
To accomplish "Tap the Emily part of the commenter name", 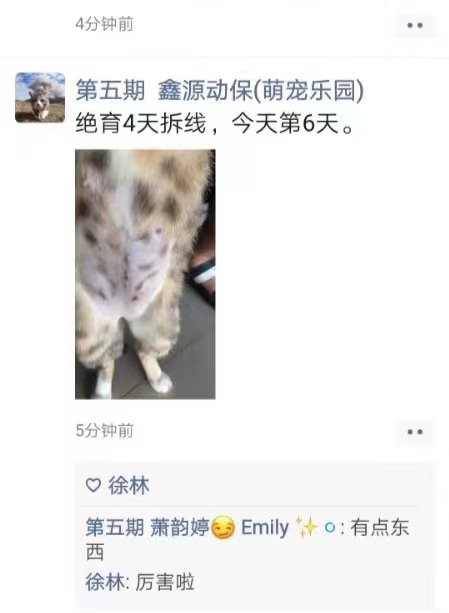I will (x=265, y=527).
